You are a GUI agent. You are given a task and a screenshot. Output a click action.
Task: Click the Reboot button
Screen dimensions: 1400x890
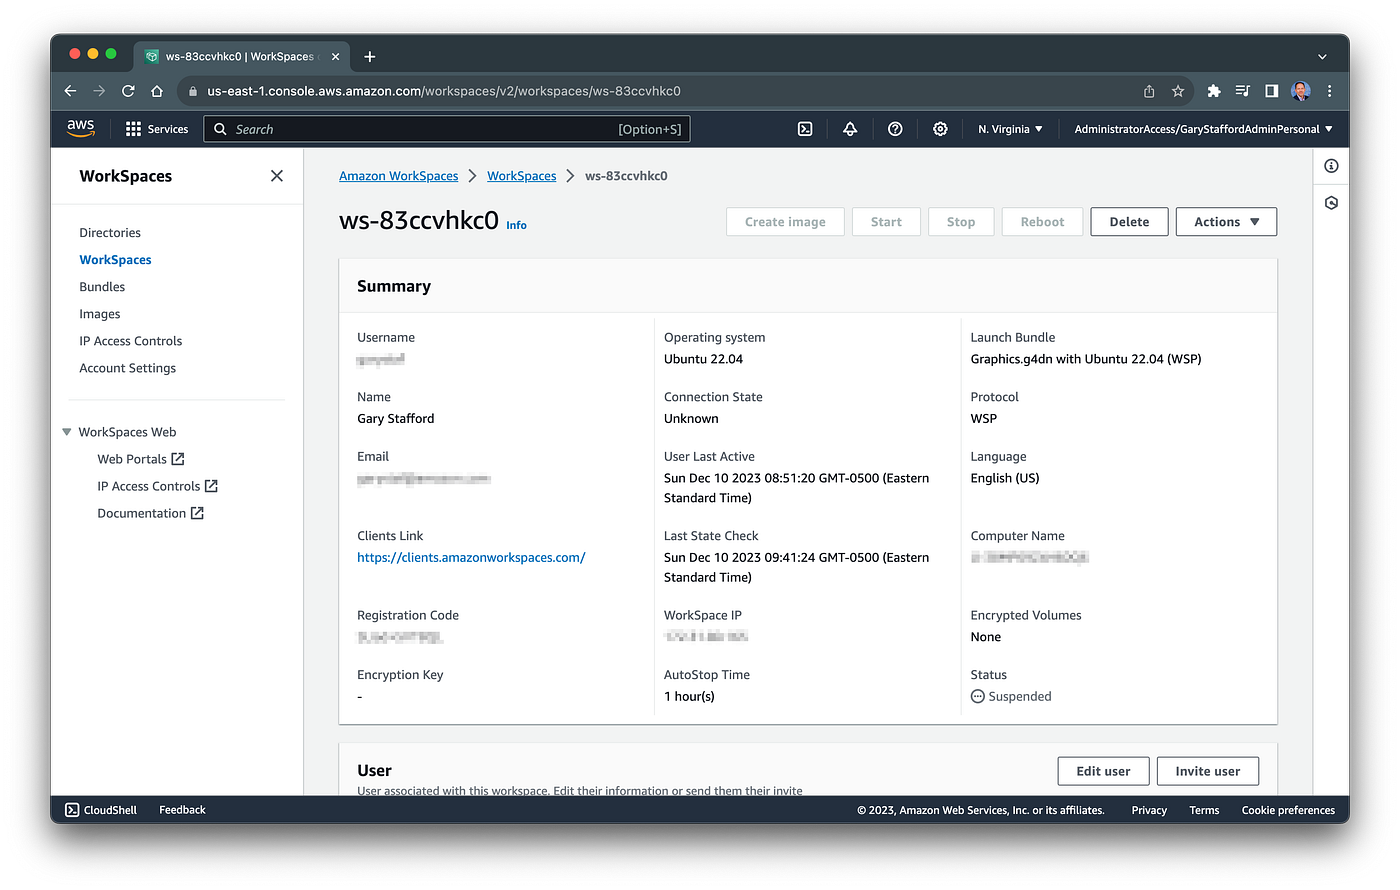pos(1042,222)
